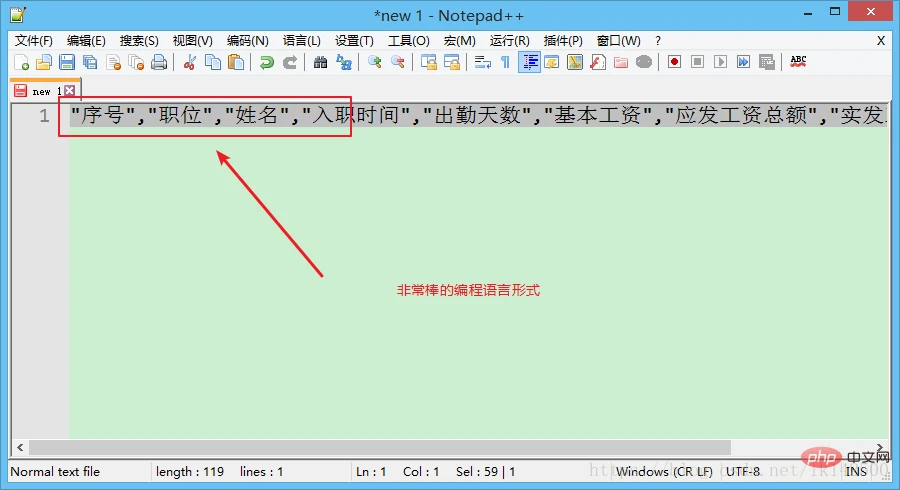Click the Redo arrow icon
This screenshot has width=900, height=490.
(290, 62)
